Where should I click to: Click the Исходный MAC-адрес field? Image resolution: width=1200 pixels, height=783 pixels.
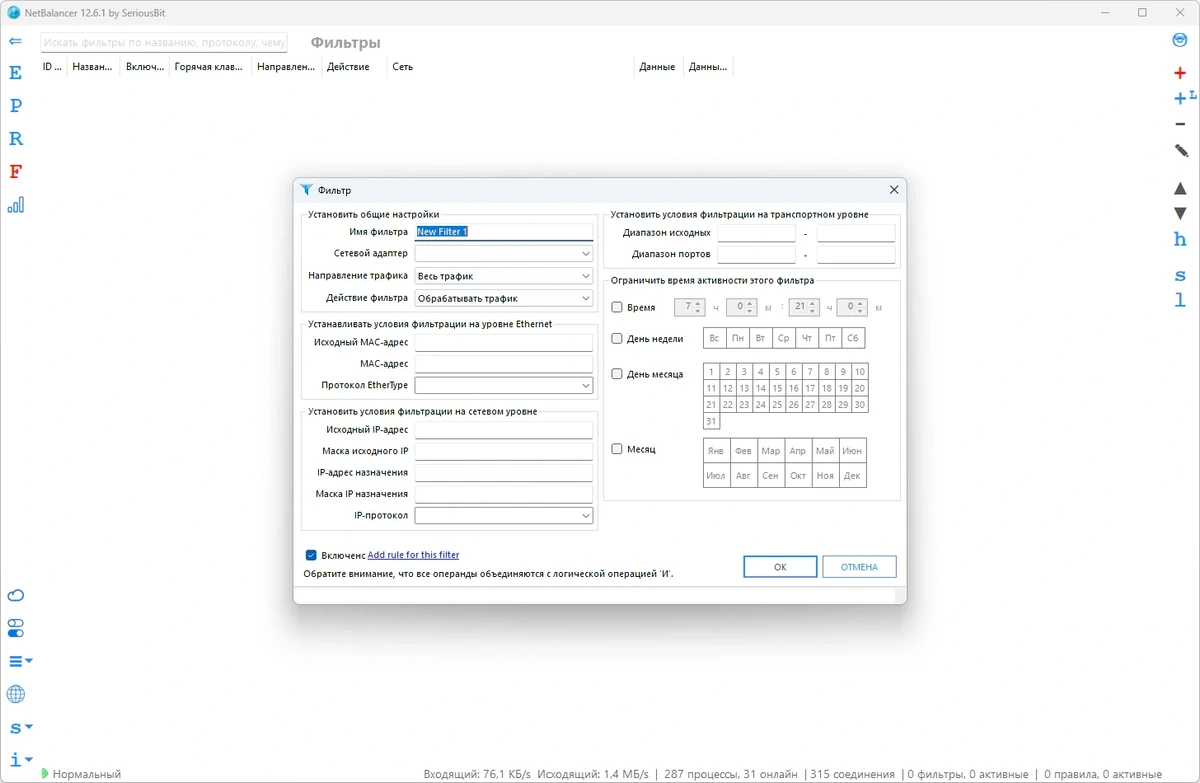pos(504,342)
